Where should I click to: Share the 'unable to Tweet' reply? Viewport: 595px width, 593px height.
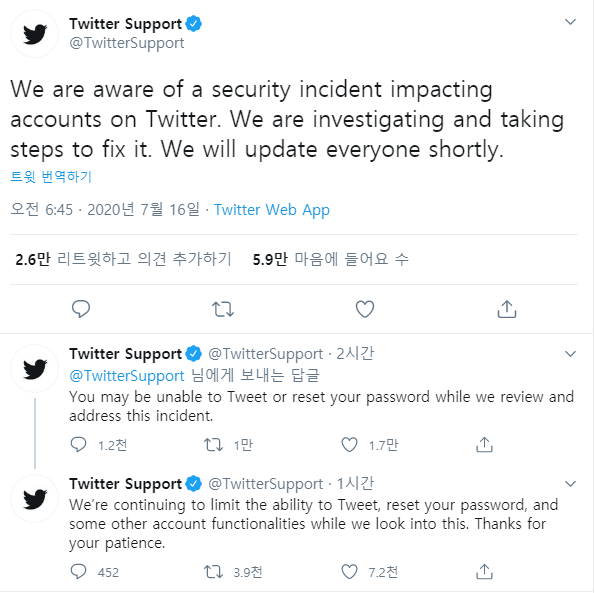[x=484, y=445]
